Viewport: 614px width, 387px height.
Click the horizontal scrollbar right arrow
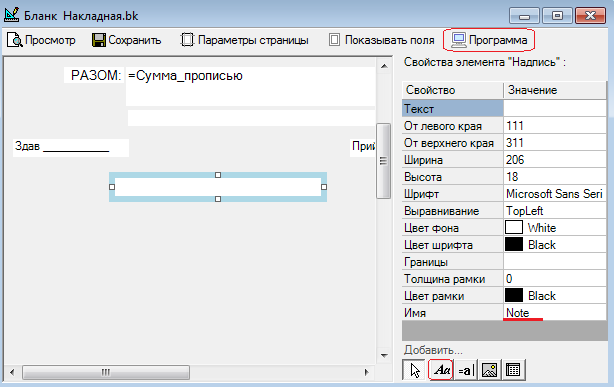(367, 372)
